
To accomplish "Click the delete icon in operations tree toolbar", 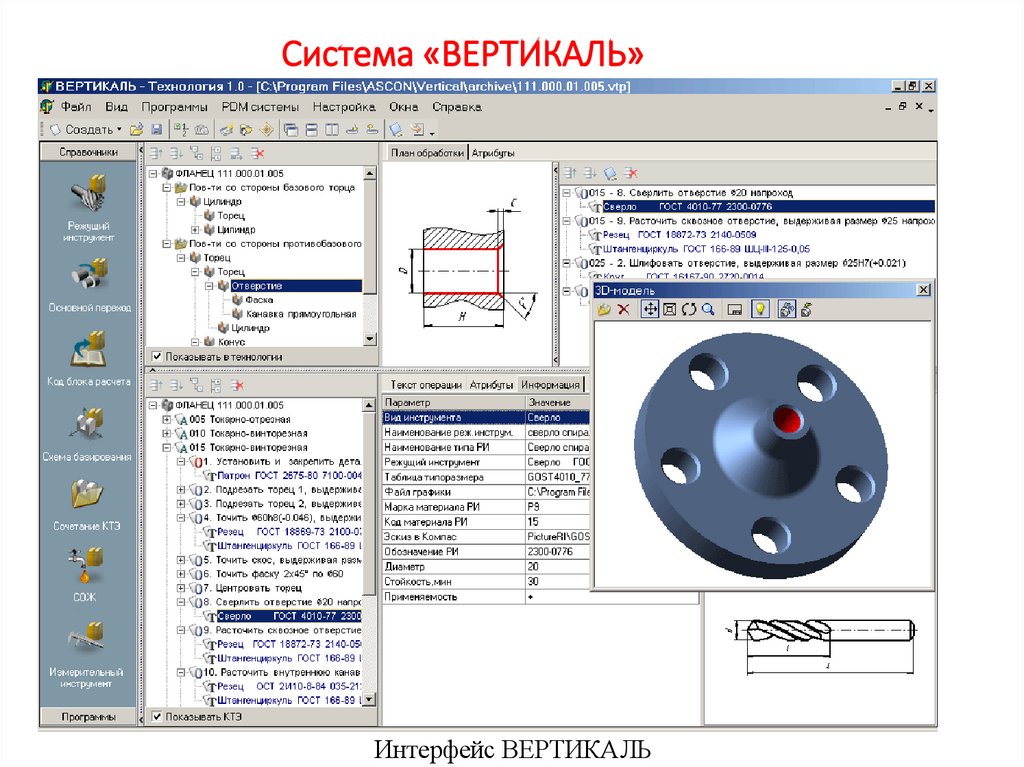I will [x=237, y=385].
